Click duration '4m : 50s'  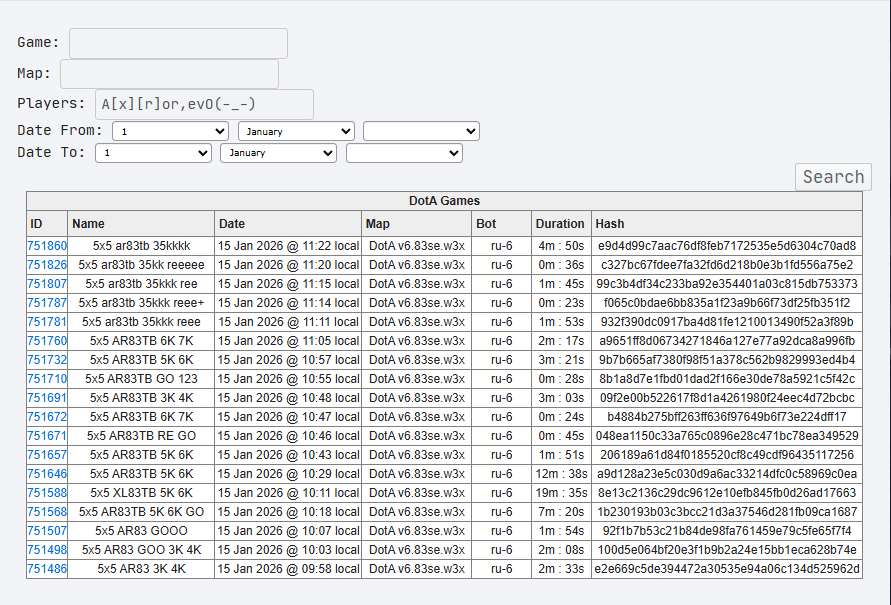(561, 246)
